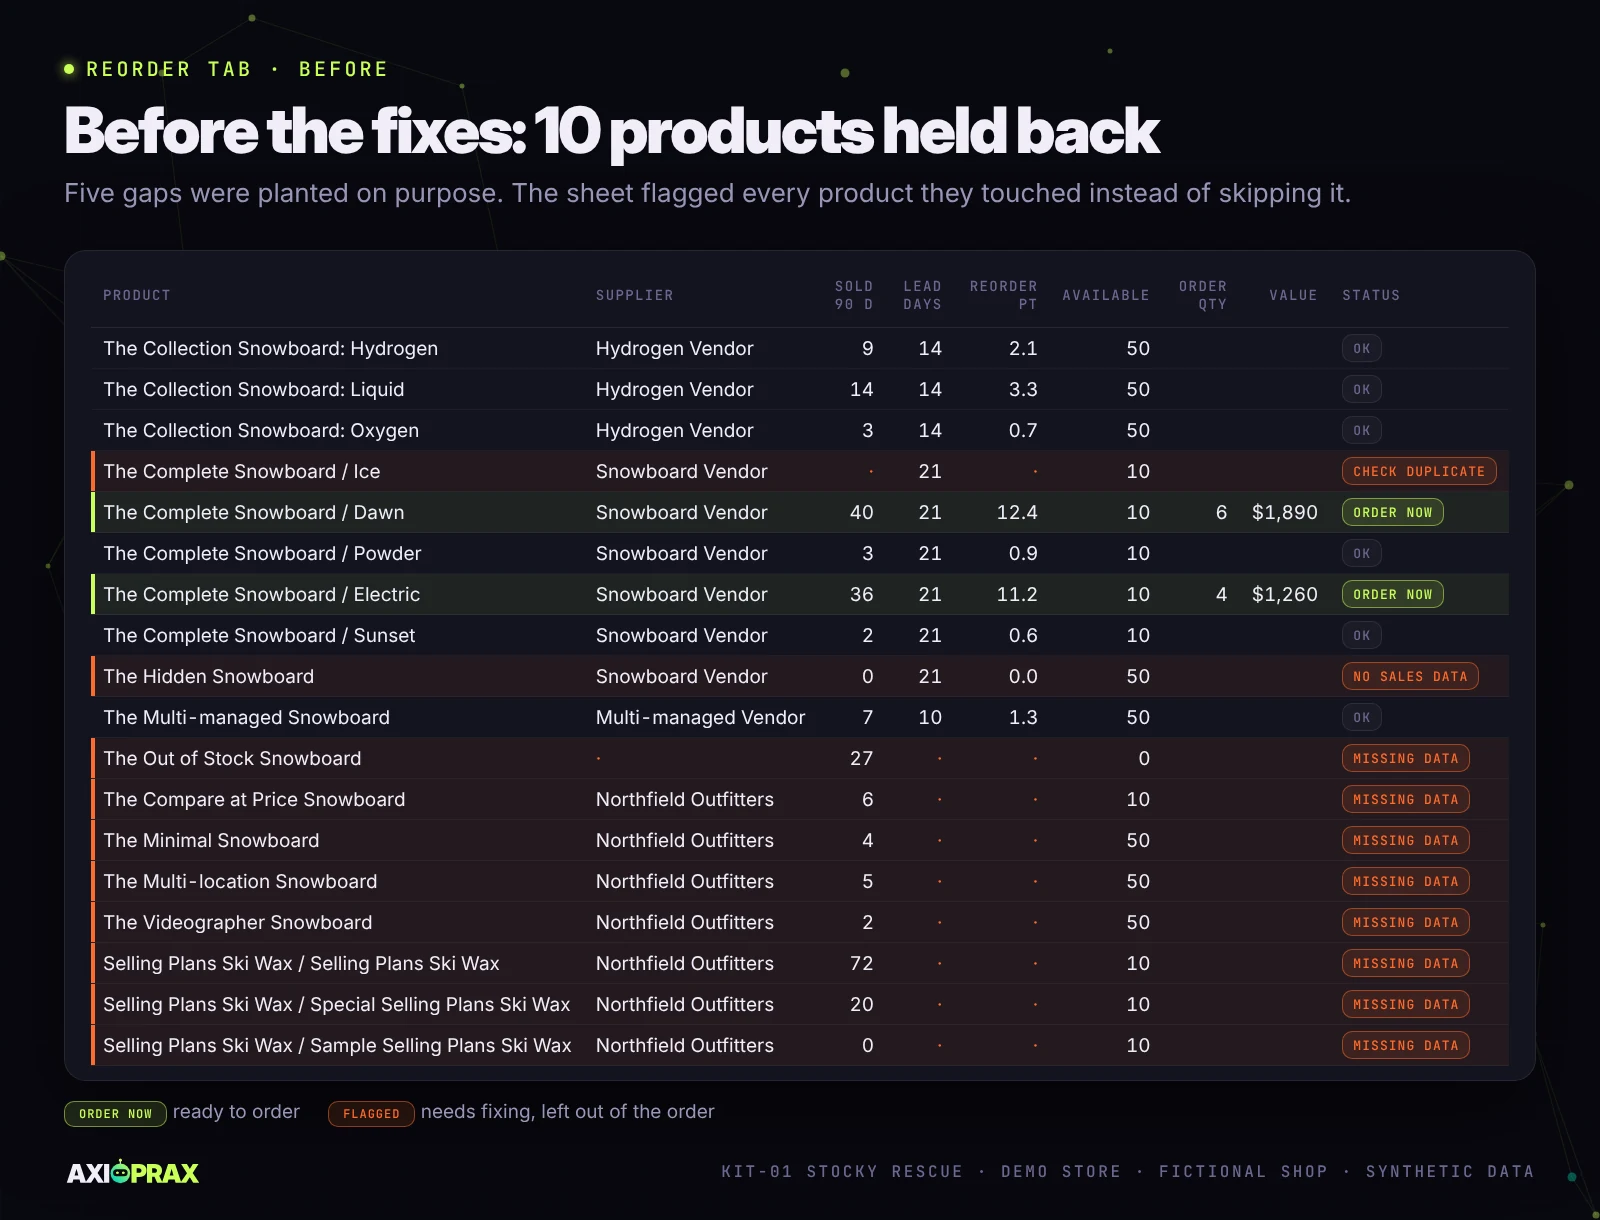Click the STATUS column header

point(1371,295)
